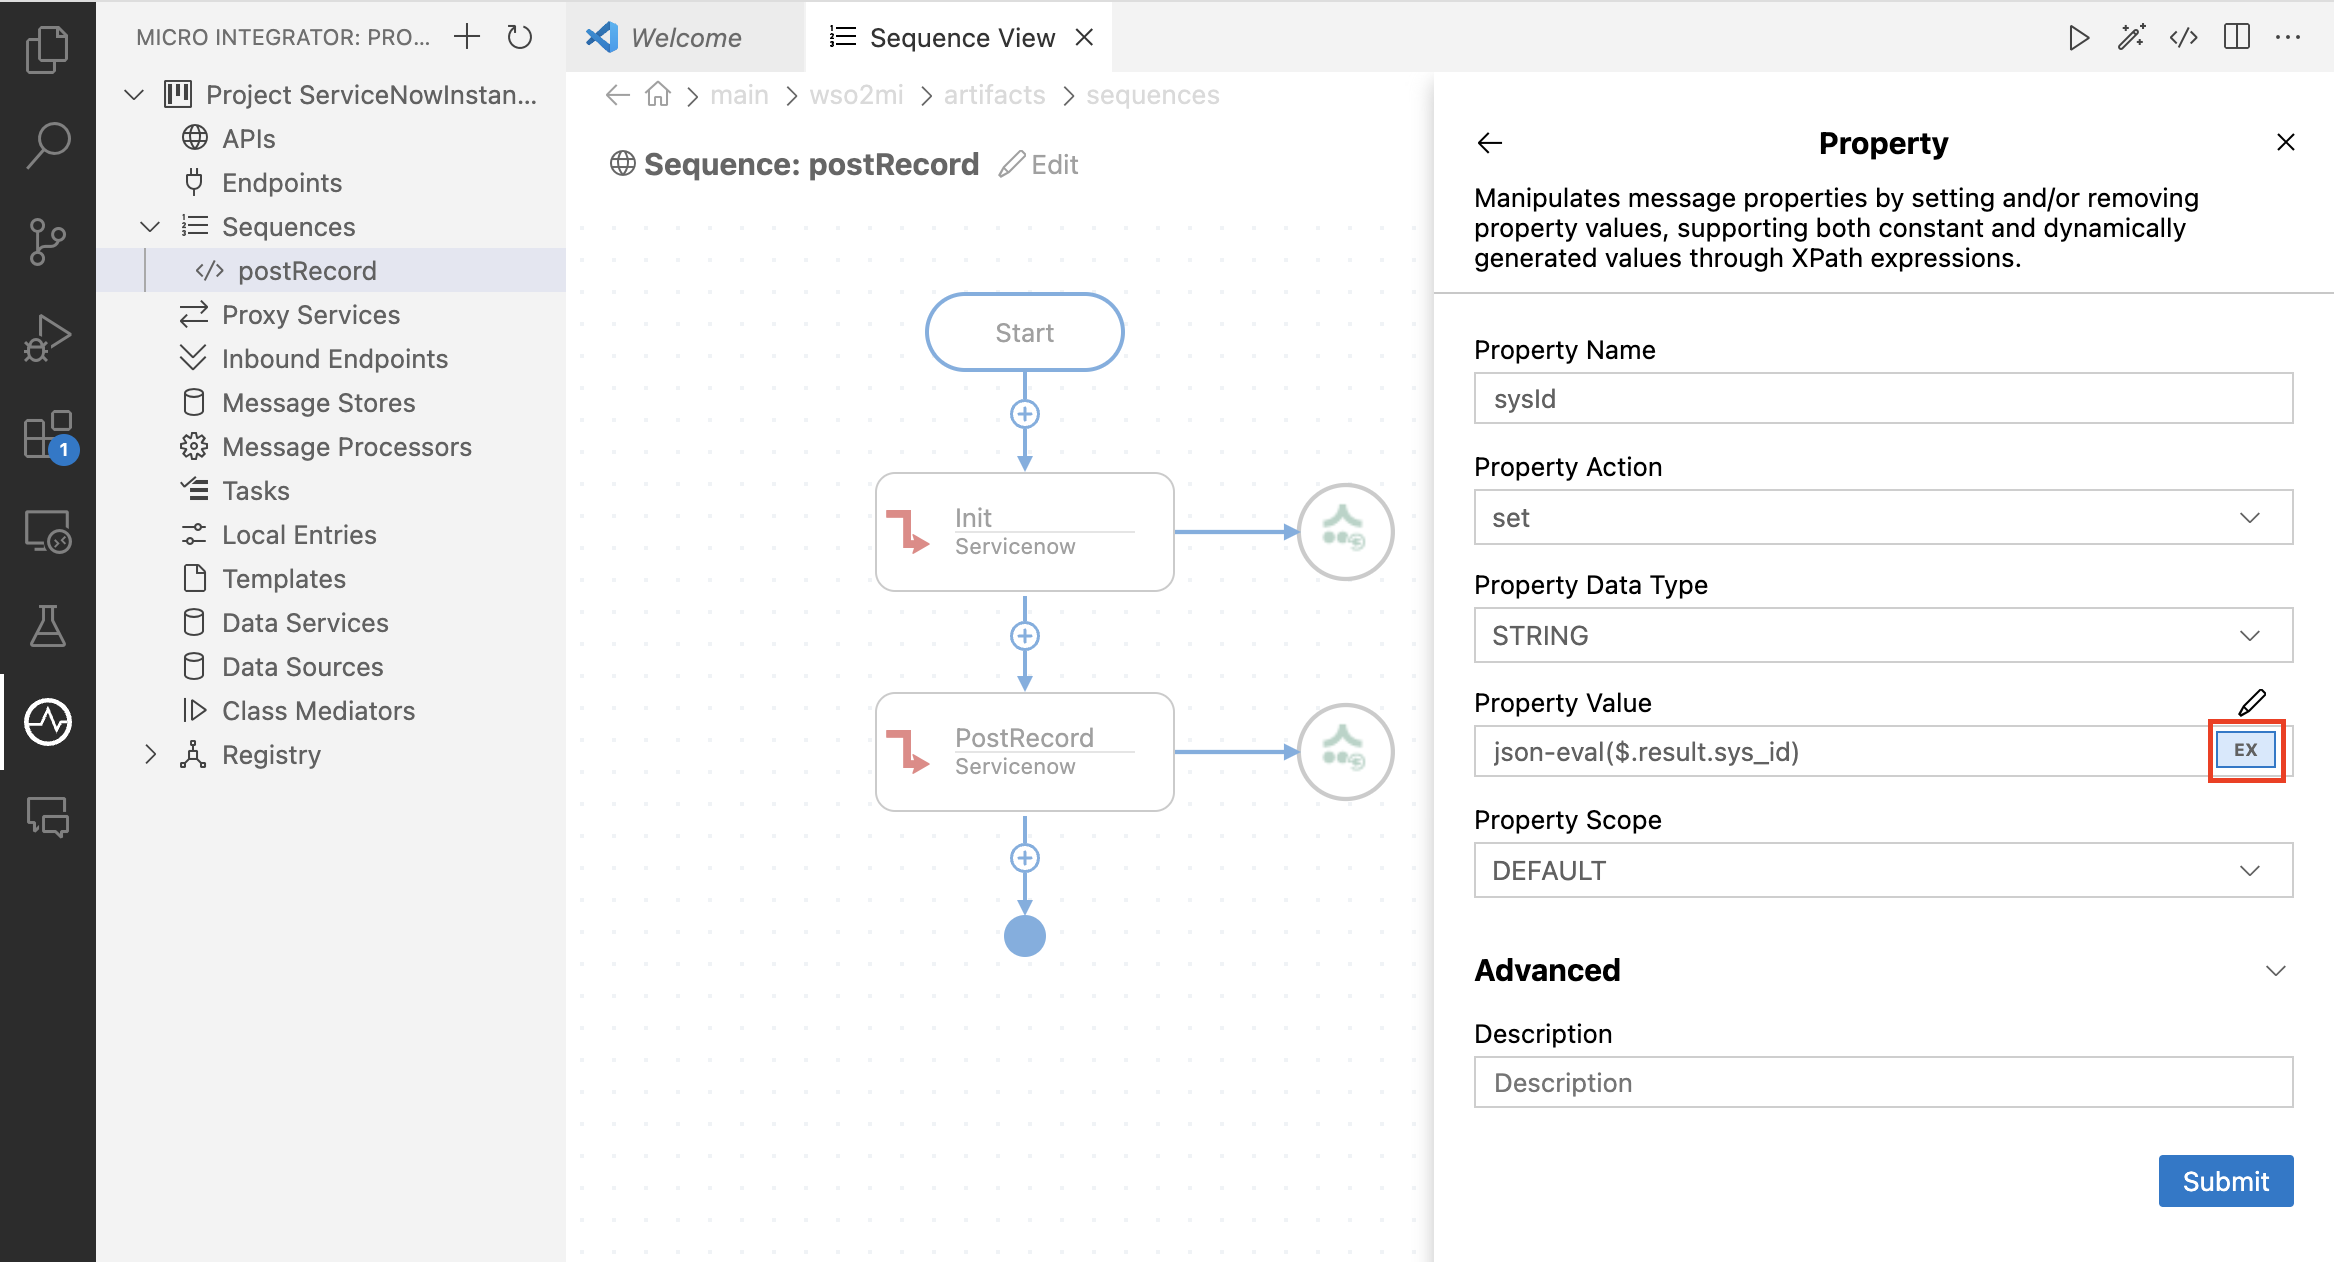This screenshot has height=1262, width=2334.
Task: Open the more actions ellipsis menu
Action: pos(2288,37)
